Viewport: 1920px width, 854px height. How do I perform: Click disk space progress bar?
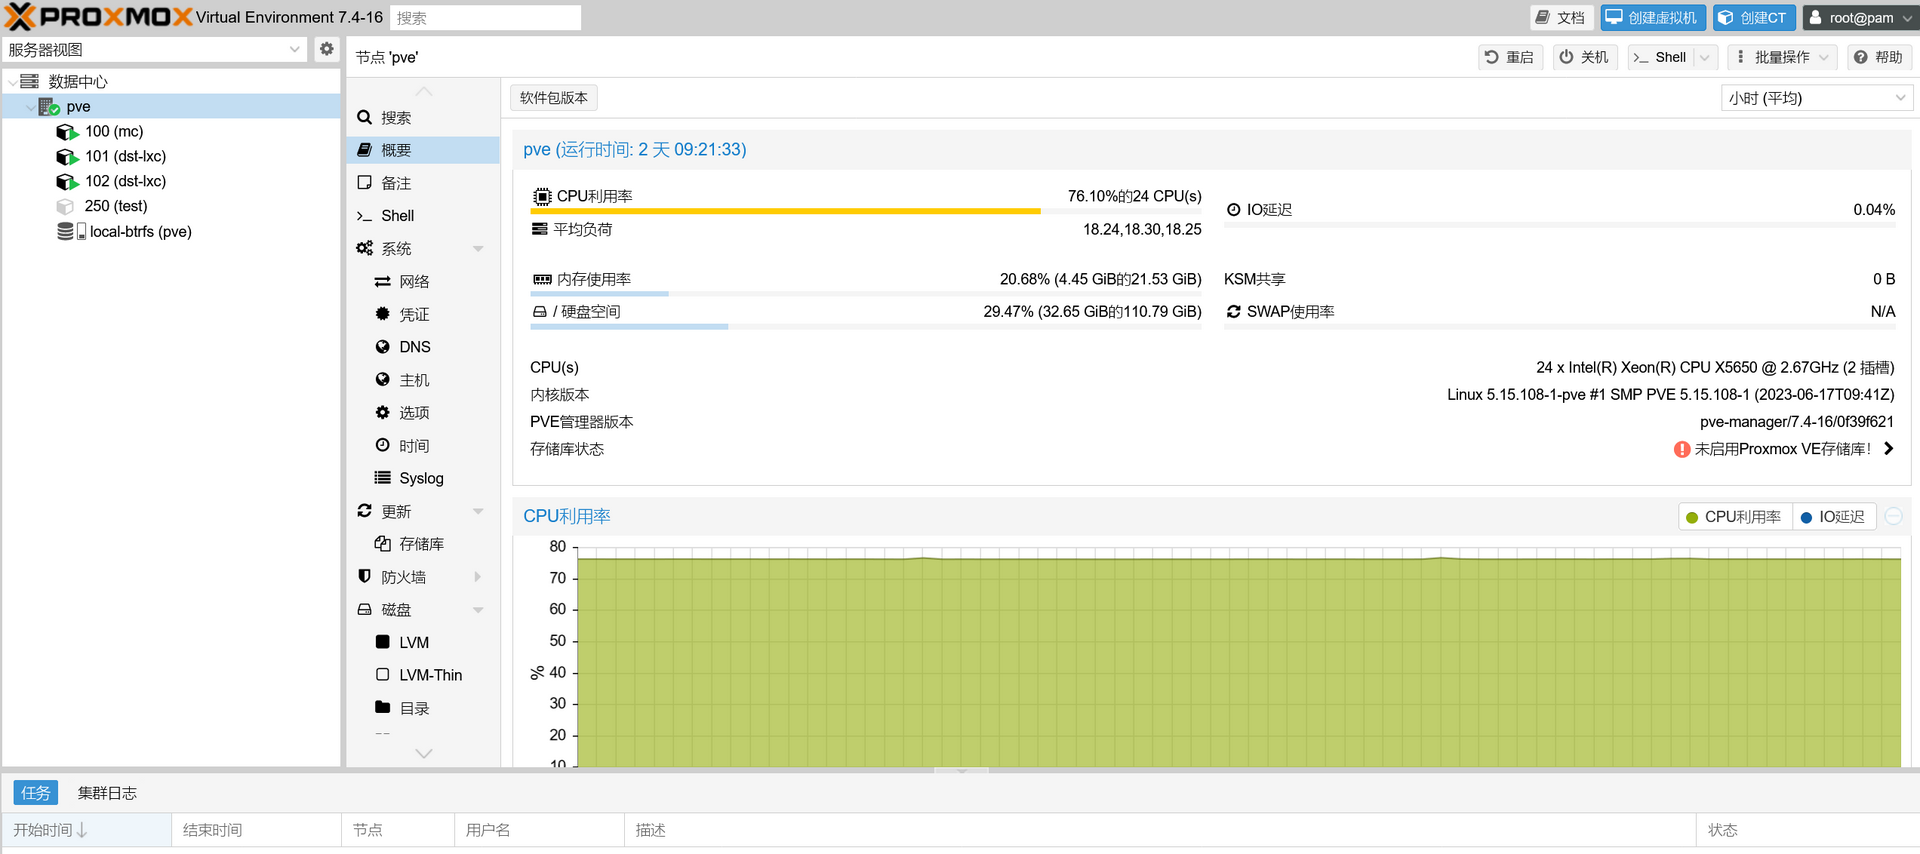pyautogui.click(x=866, y=327)
